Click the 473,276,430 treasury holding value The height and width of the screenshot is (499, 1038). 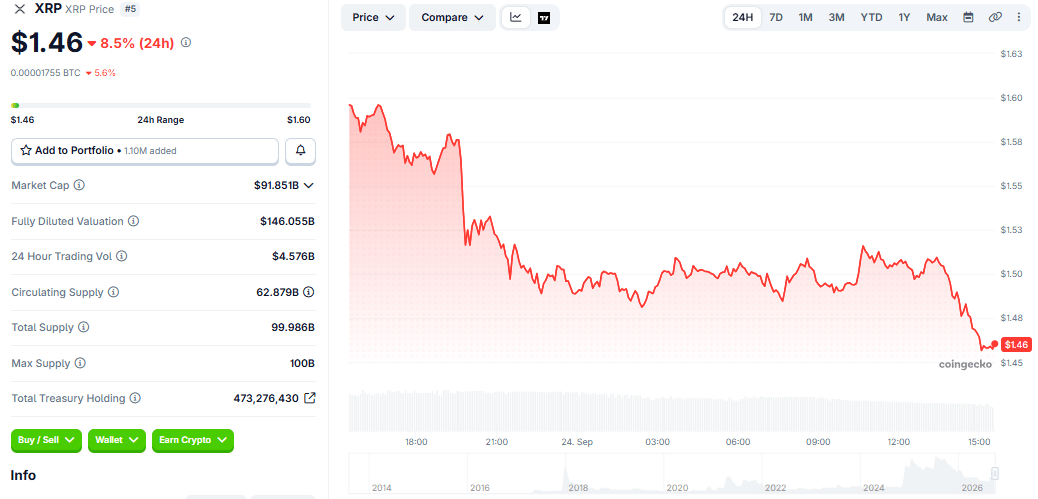tap(266, 398)
